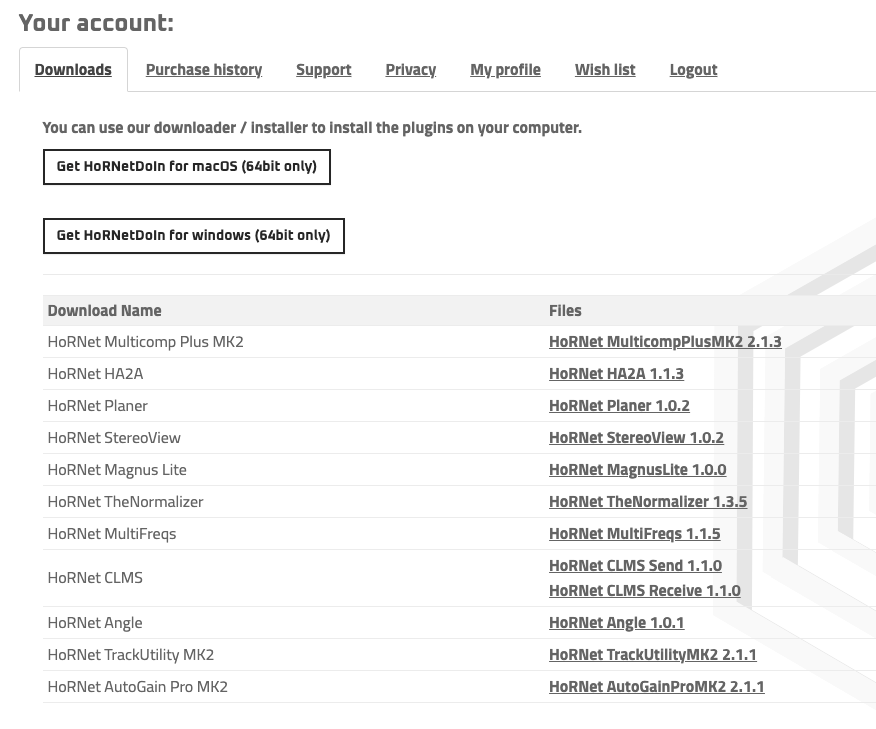Download HoRNet HA2A 1.1.3 file

pyautogui.click(x=616, y=374)
